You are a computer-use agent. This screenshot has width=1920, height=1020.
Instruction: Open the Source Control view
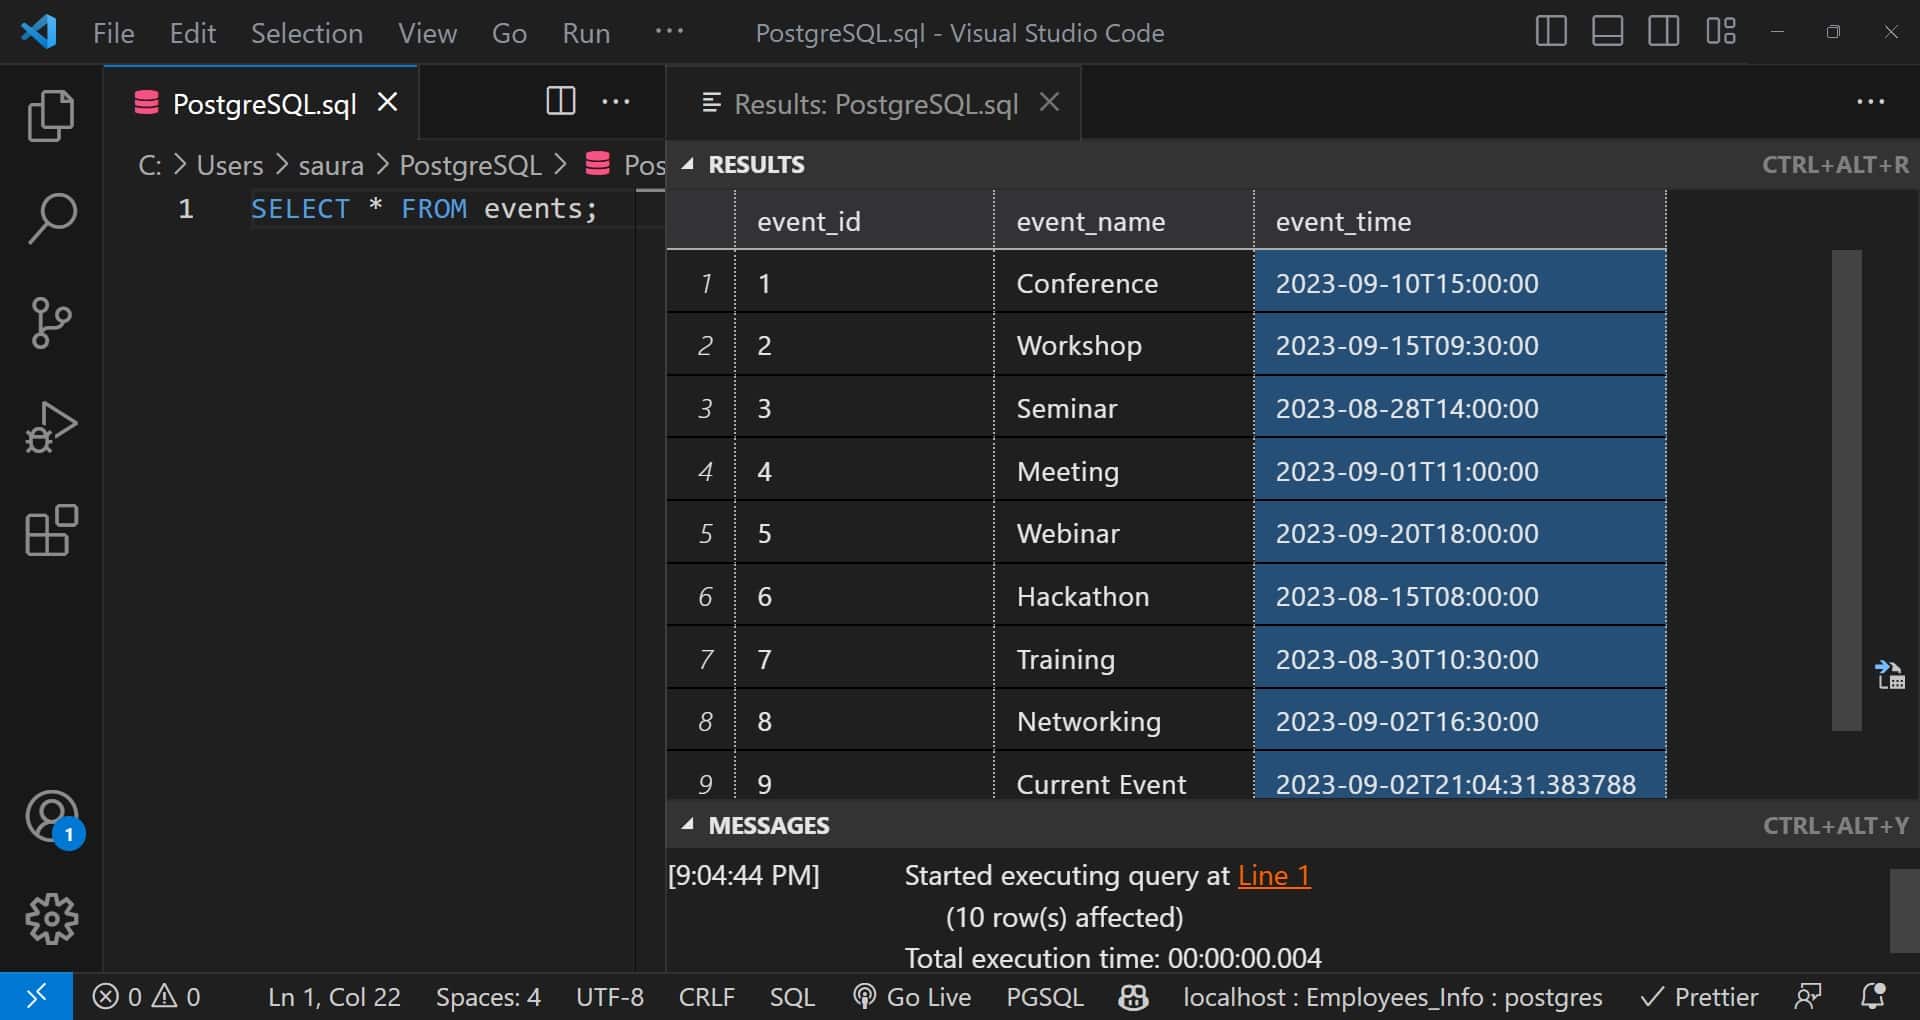click(x=50, y=322)
